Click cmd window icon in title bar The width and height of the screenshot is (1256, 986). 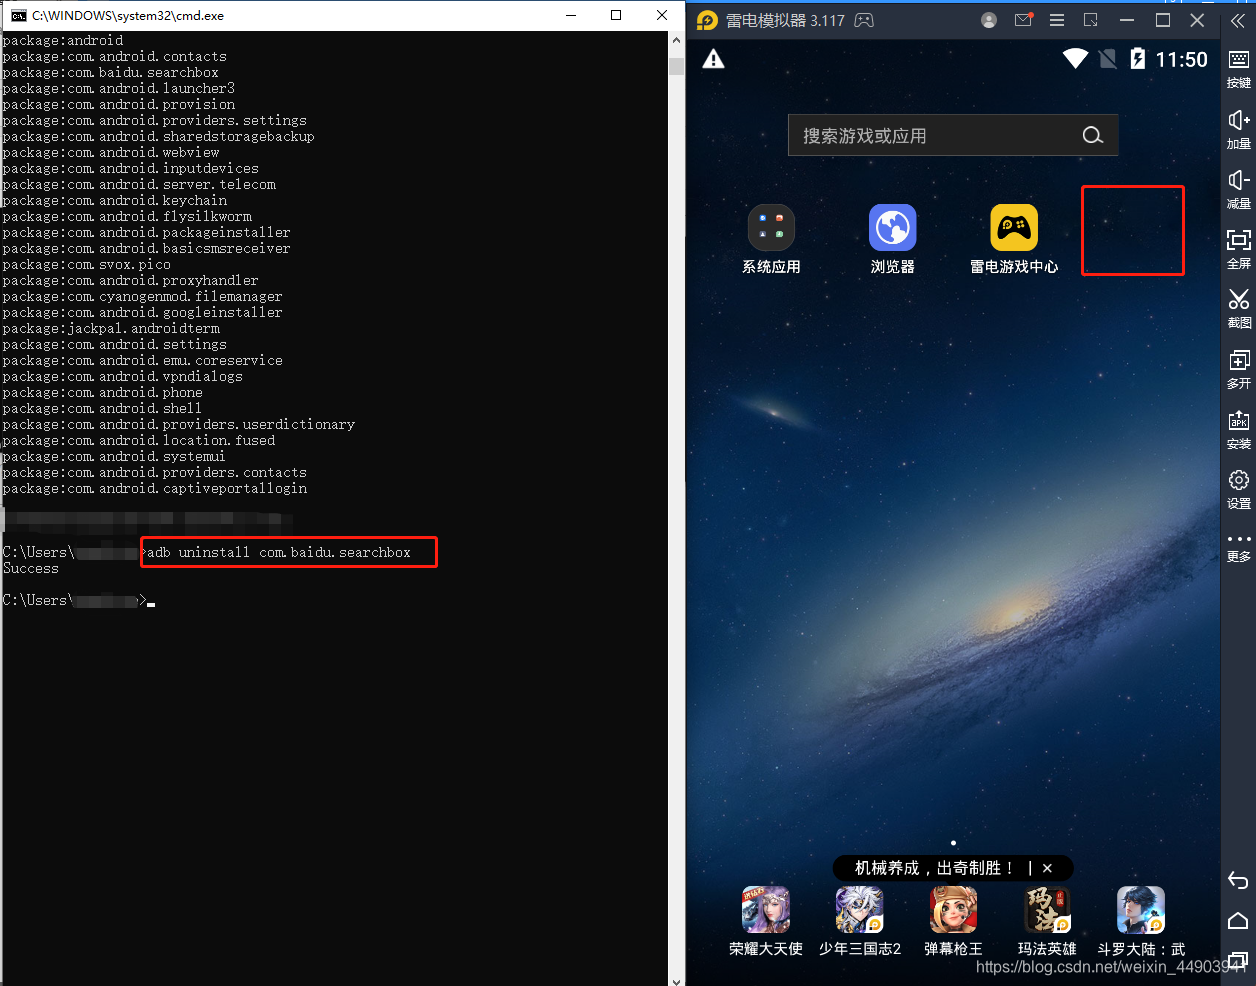[18, 15]
